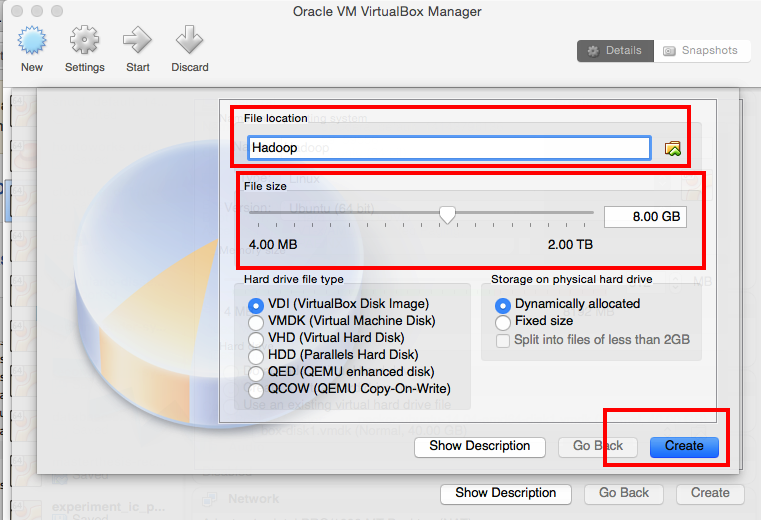Select HDD (Parallels Hard Disk) option
The height and width of the screenshot is (520, 761).
tap(256, 356)
